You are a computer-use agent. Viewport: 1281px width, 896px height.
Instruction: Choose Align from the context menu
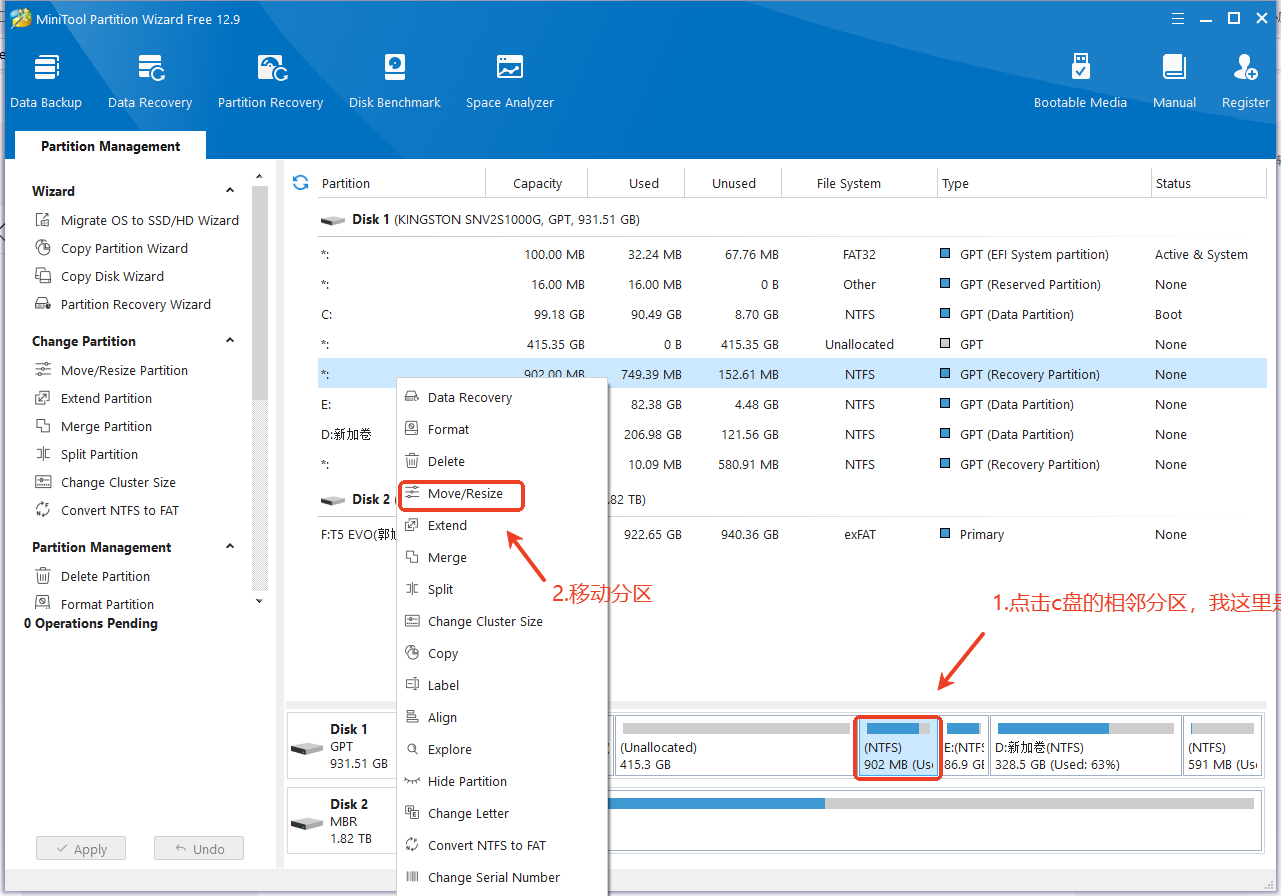[502, 717]
